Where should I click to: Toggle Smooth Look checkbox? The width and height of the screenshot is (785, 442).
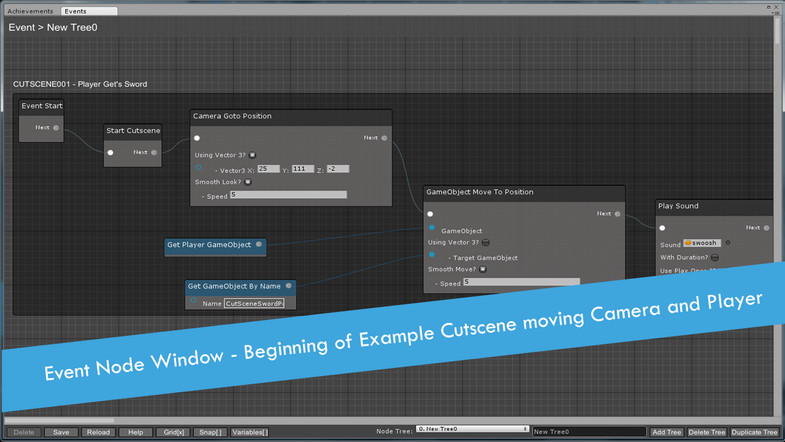point(248,182)
